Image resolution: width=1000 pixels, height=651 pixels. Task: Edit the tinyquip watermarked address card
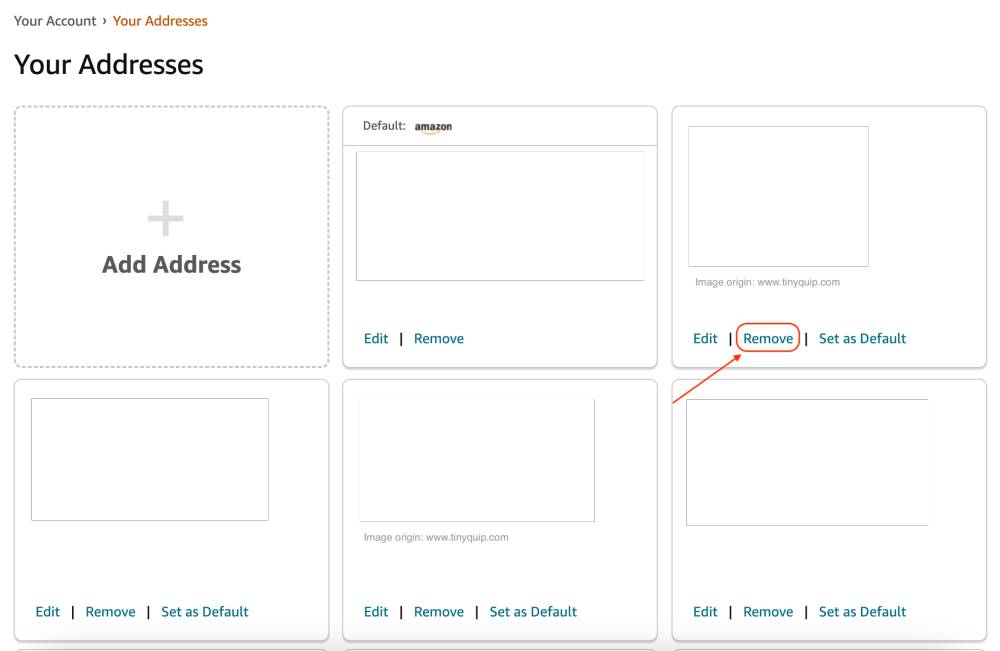375,611
